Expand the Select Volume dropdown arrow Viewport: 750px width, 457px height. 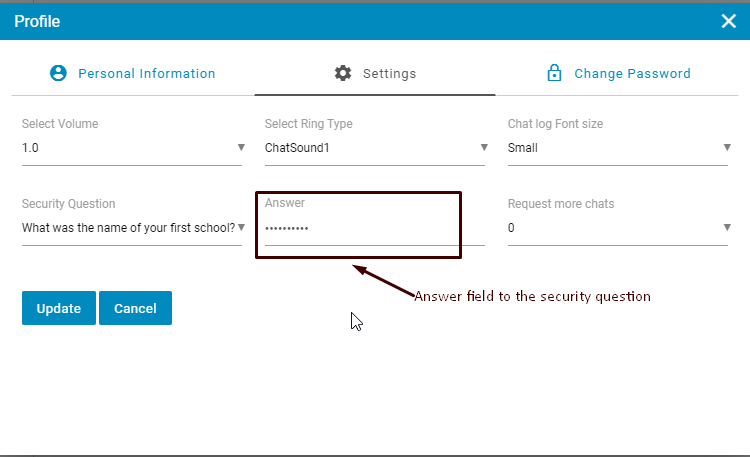240,148
